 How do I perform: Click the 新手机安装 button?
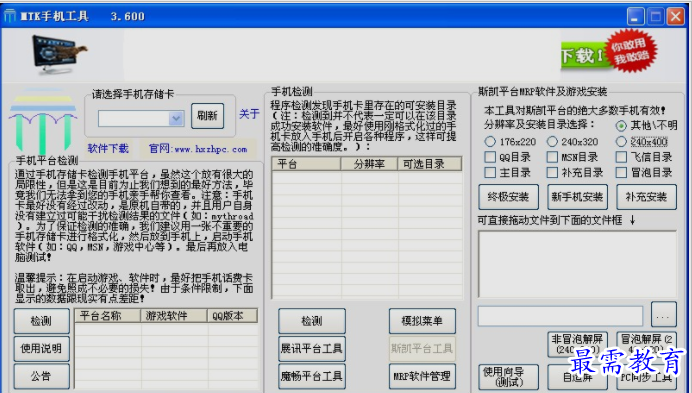(x=577, y=197)
